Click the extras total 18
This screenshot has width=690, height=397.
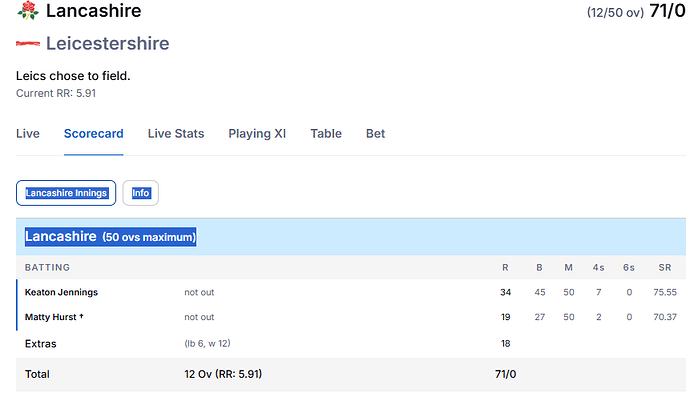505,343
